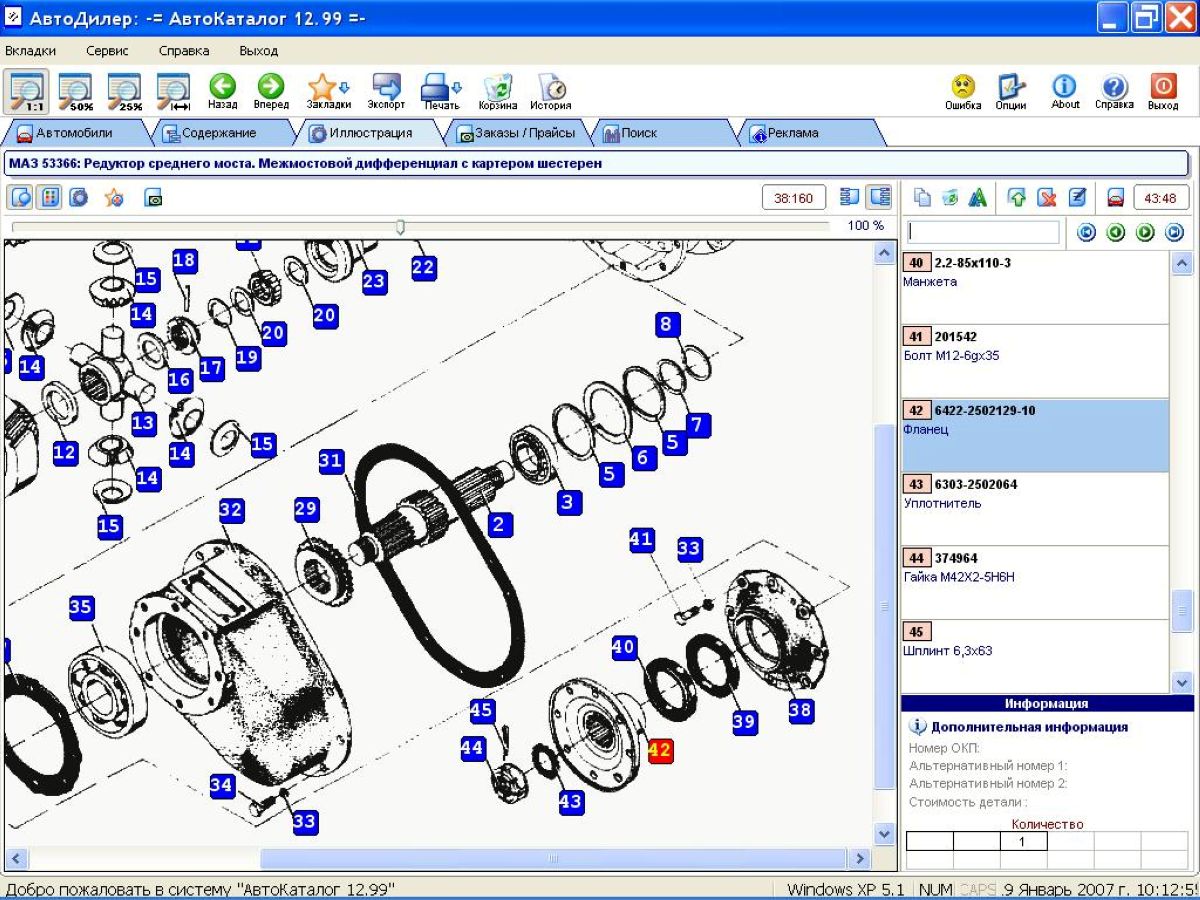Click the green refresh icon in parts panel
1200x900 pixels.
950,198
